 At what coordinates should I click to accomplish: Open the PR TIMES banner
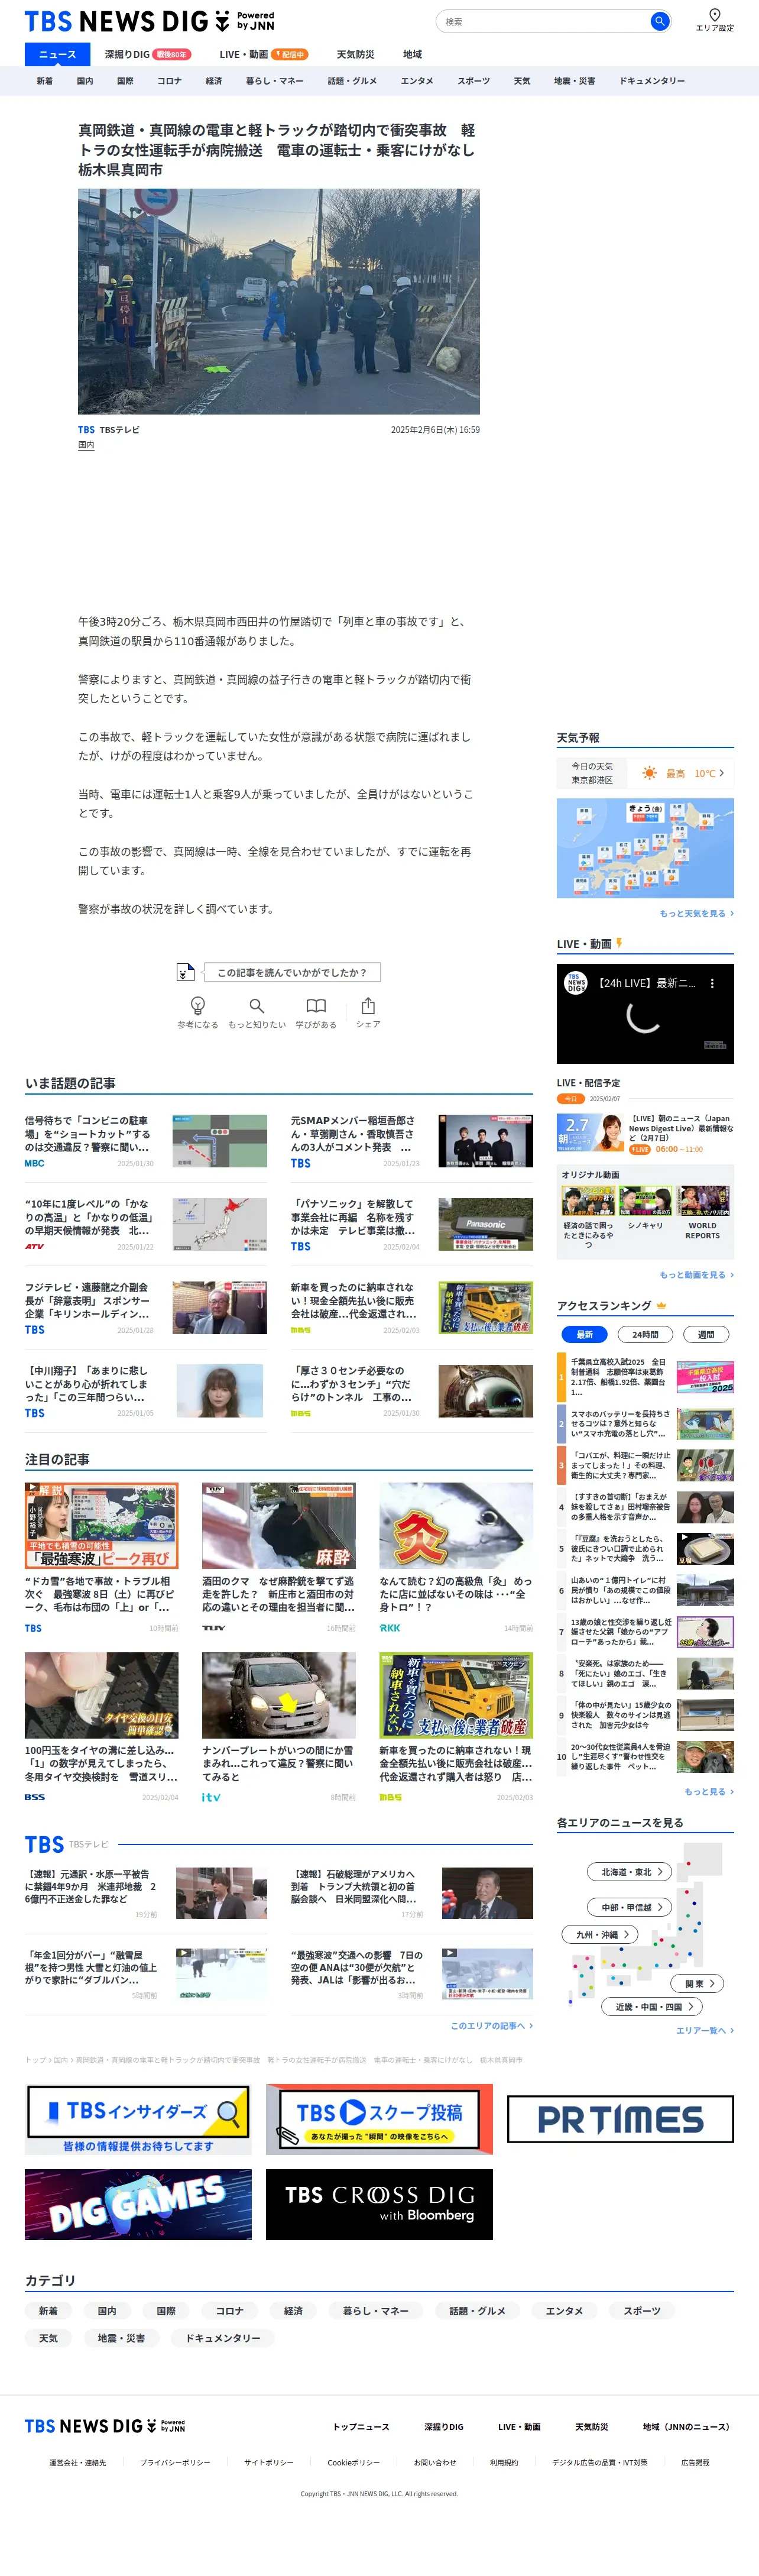620,2119
